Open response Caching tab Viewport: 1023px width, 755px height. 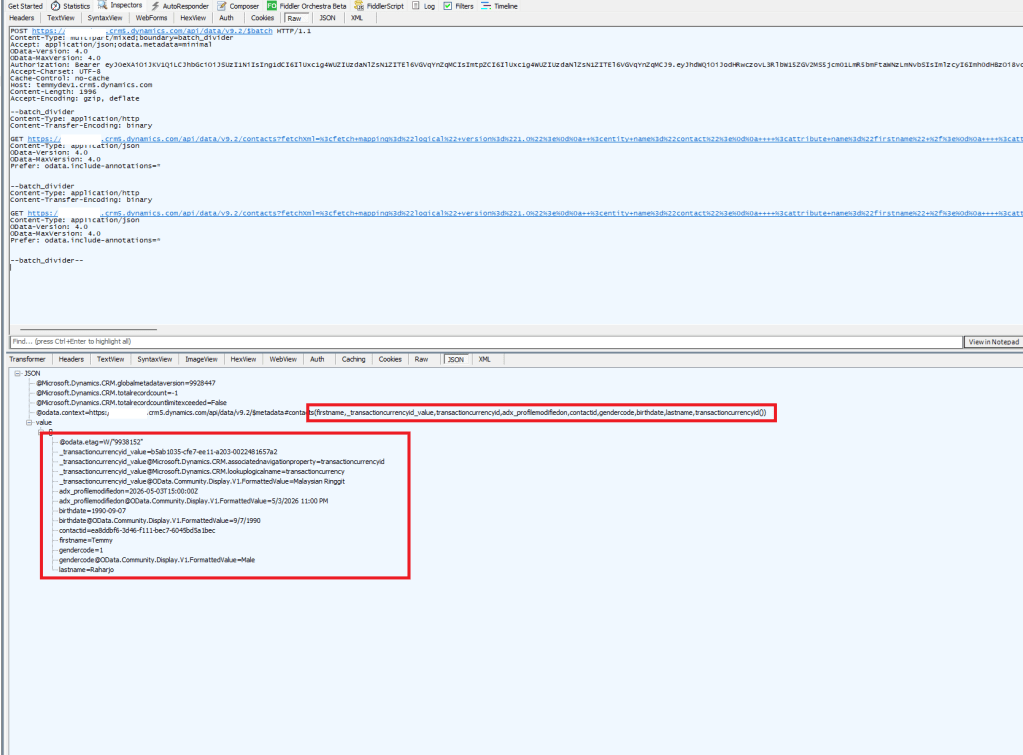354,359
